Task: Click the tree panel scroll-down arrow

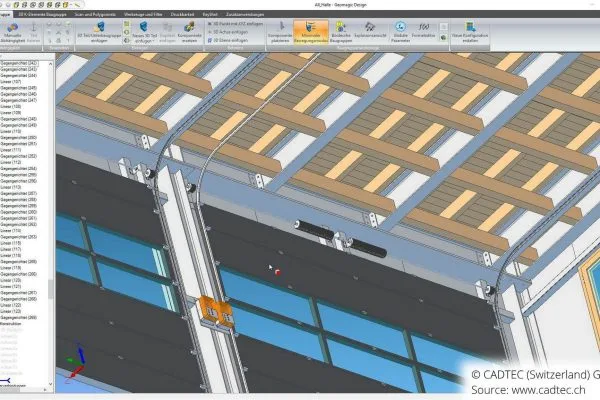Action: 51,384
